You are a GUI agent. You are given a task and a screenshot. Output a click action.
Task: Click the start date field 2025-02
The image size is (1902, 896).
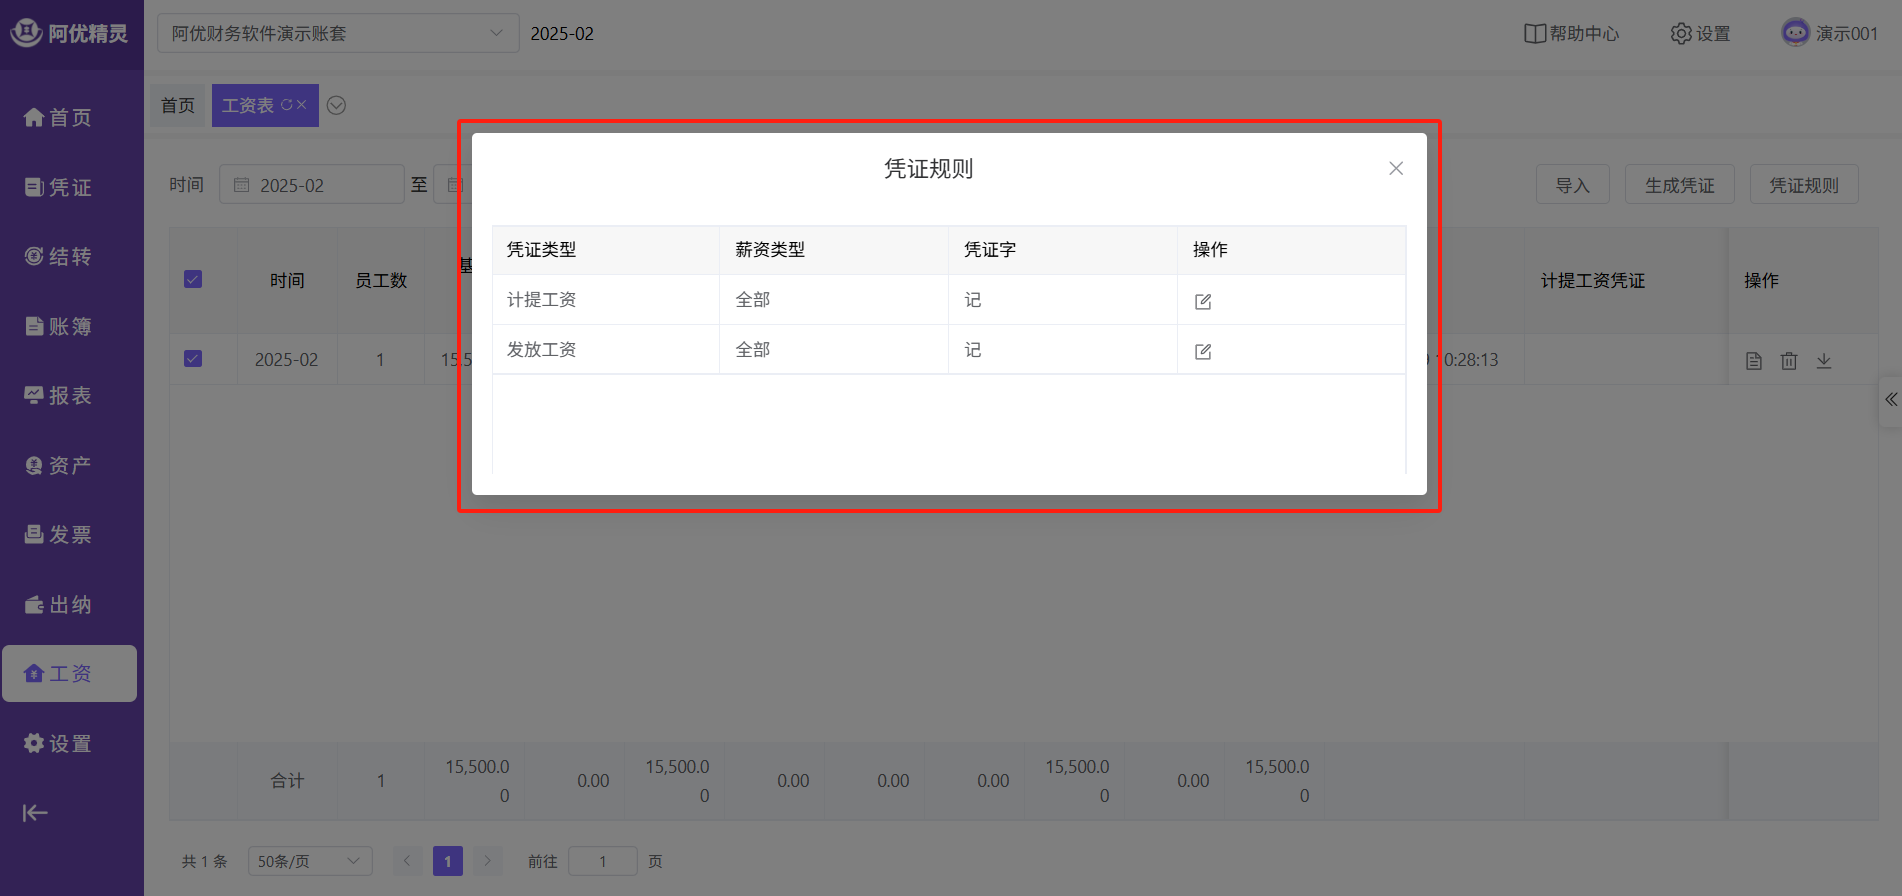coord(312,185)
